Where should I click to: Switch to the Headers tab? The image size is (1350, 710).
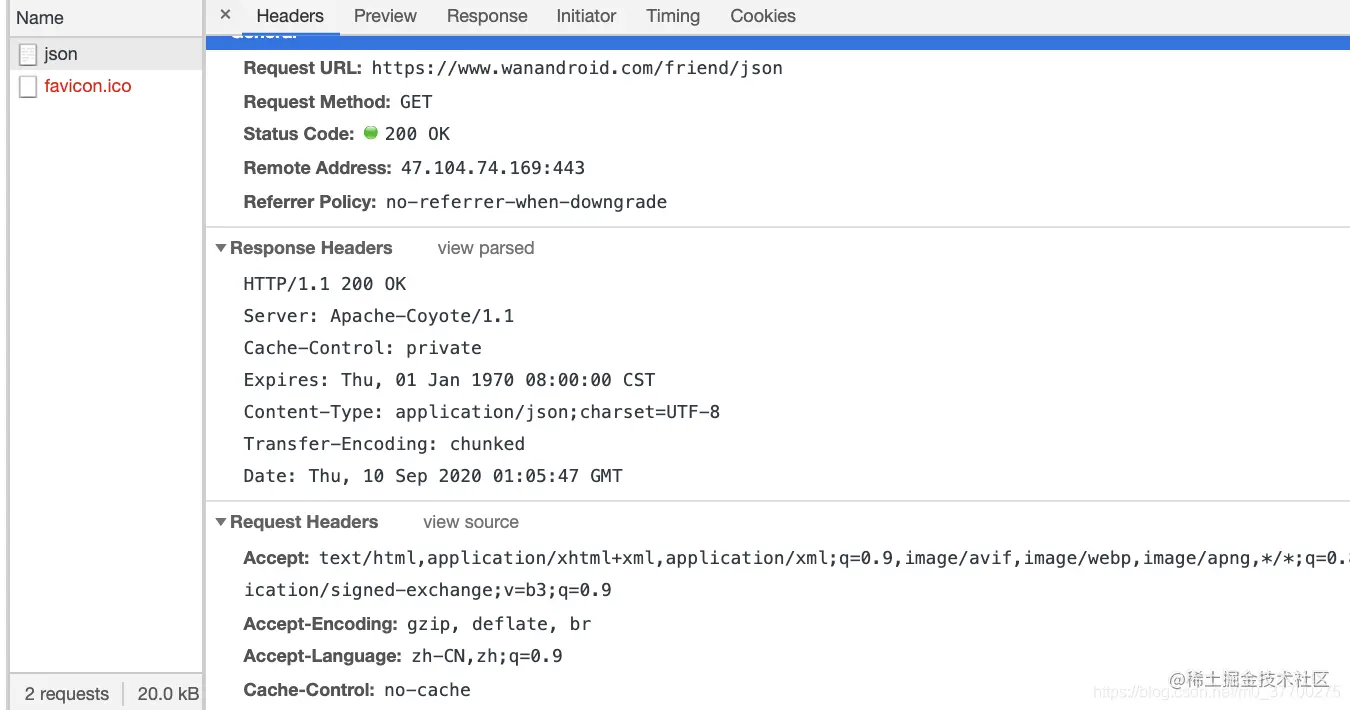[290, 16]
